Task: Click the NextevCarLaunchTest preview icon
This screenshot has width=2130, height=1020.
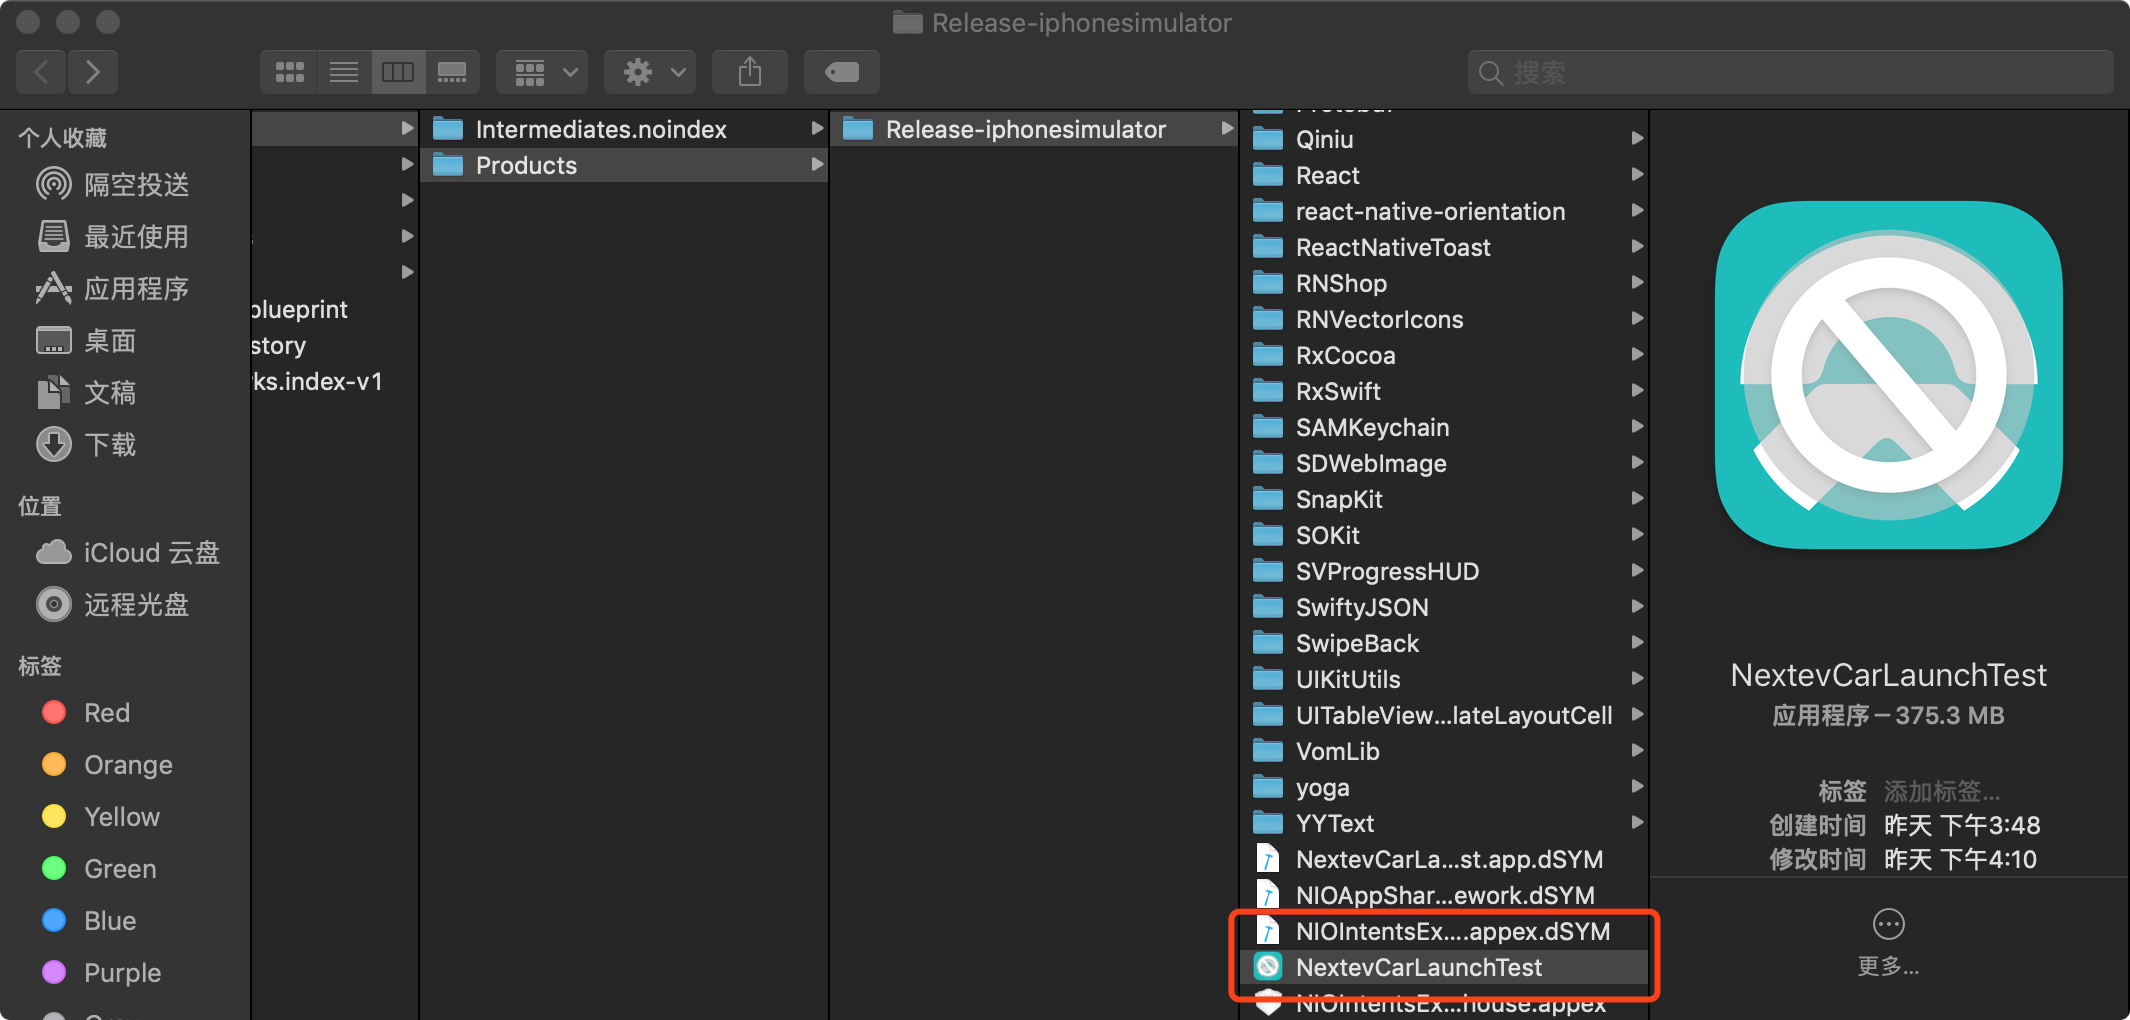Action: 1888,375
